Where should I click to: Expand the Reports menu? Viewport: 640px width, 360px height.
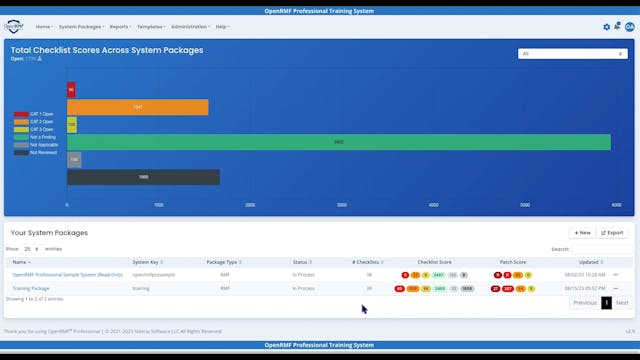pyautogui.click(x=120, y=27)
